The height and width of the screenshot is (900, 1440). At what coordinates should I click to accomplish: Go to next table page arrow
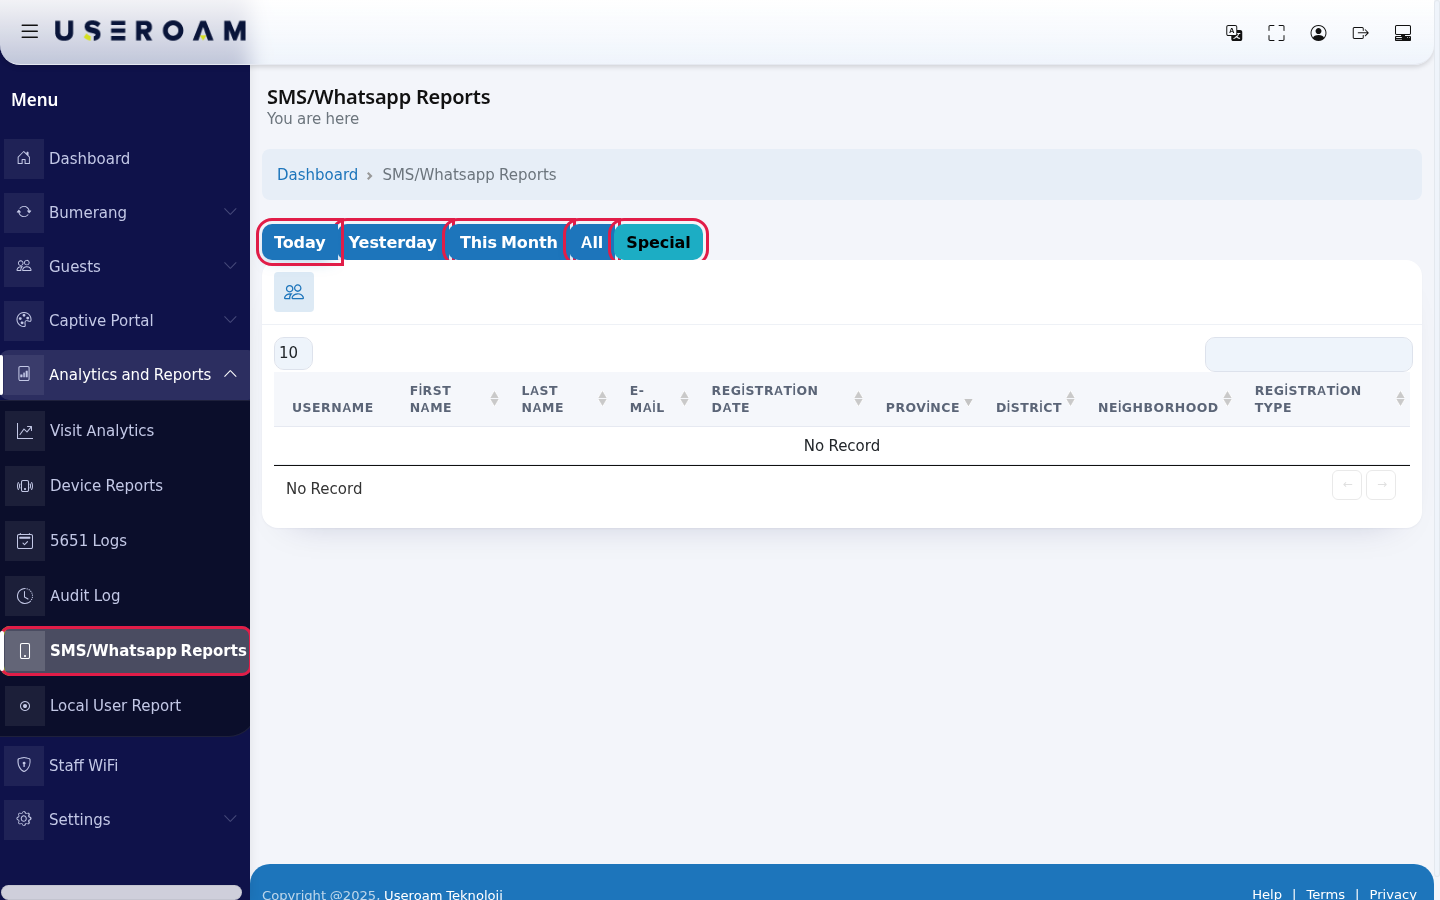[x=1381, y=485]
